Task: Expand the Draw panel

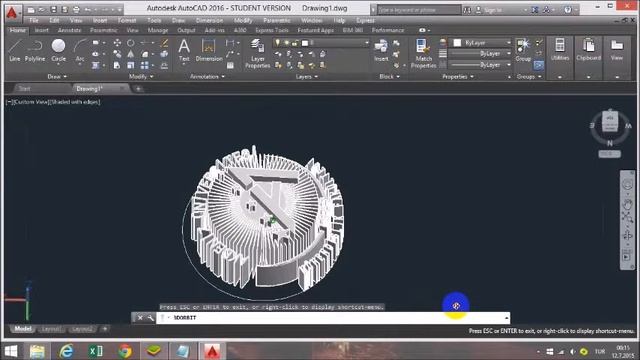Action: click(57, 76)
